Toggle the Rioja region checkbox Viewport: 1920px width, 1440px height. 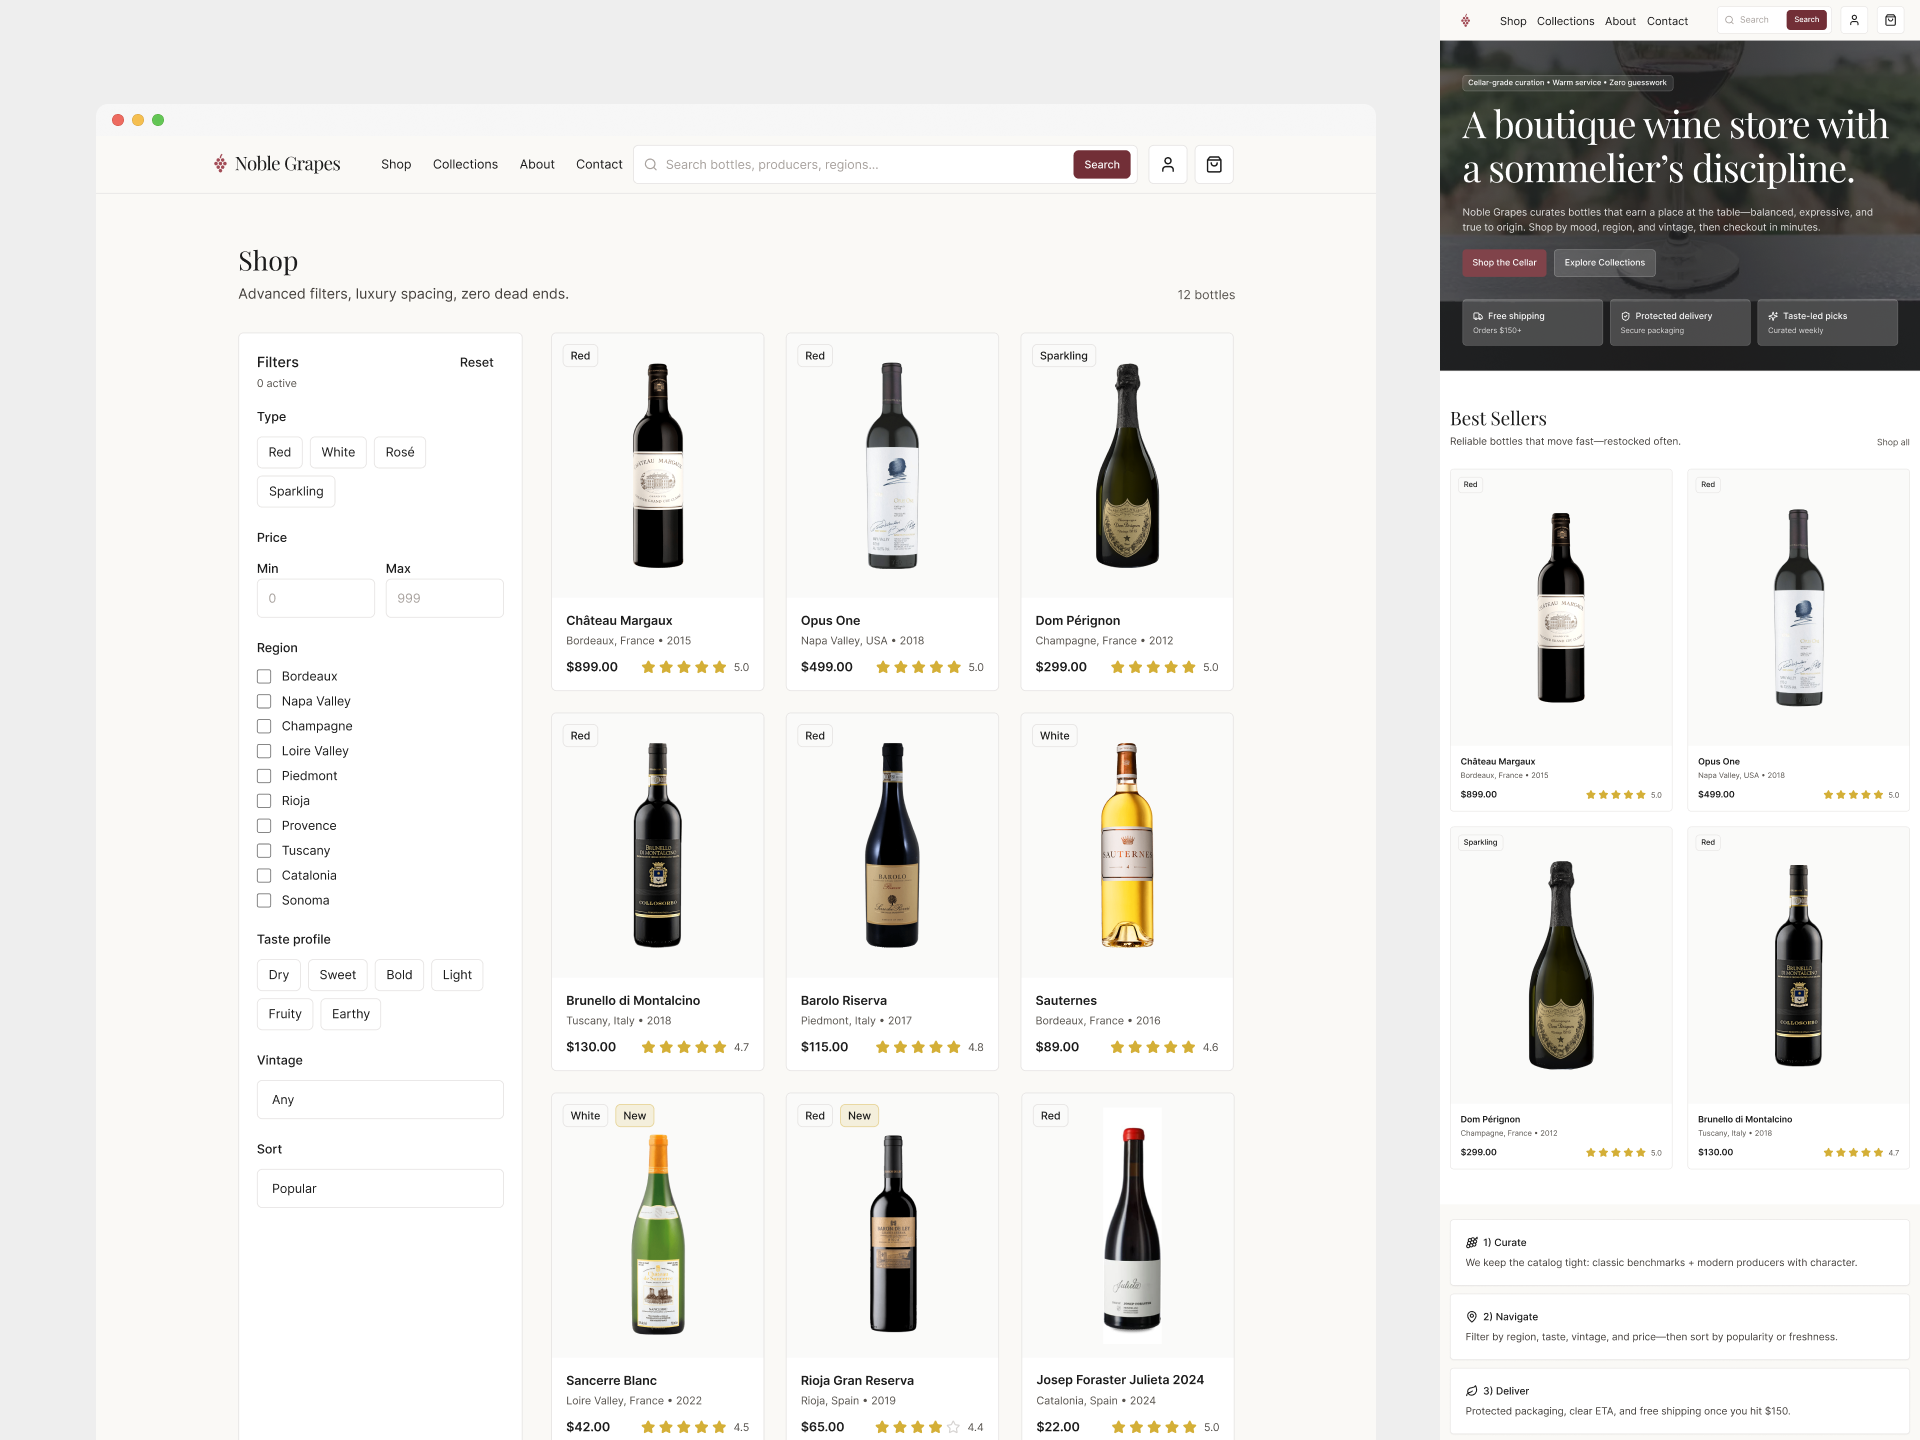click(x=264, y=801)
